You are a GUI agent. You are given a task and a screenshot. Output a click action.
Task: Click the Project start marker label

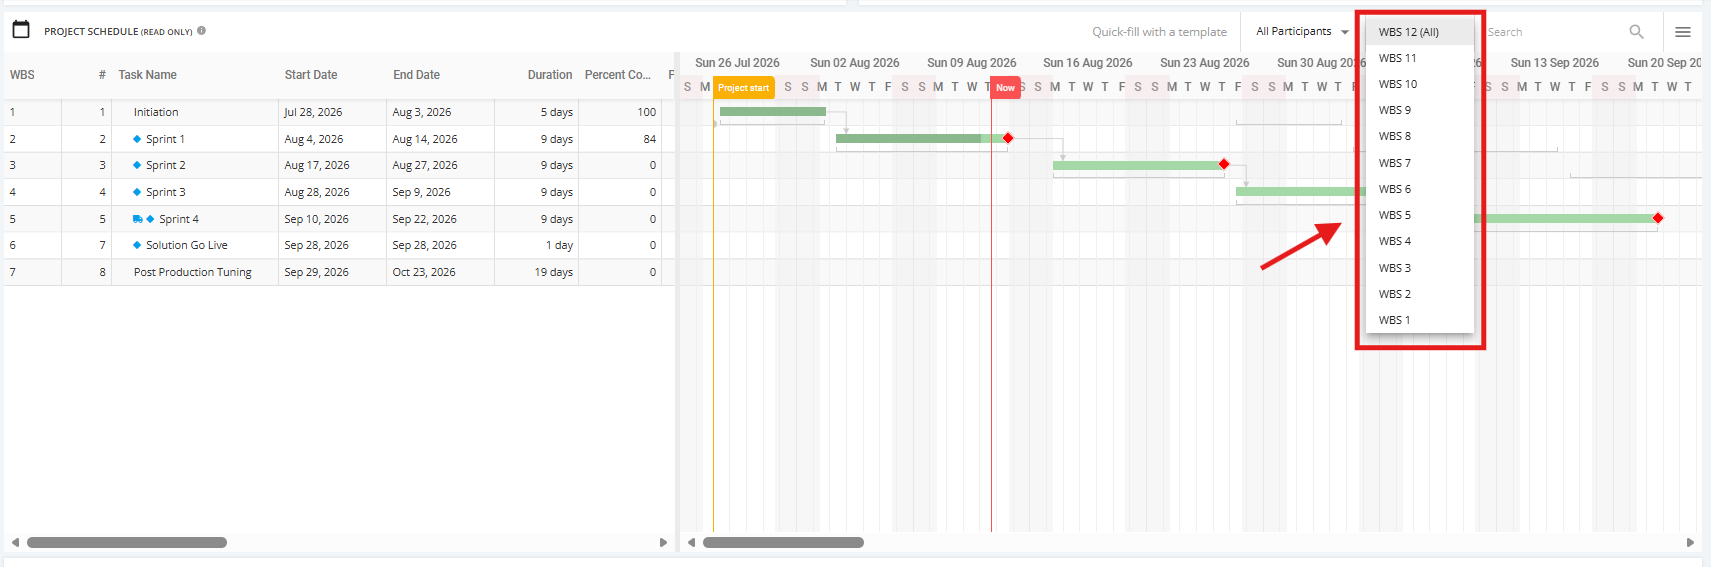744,88
